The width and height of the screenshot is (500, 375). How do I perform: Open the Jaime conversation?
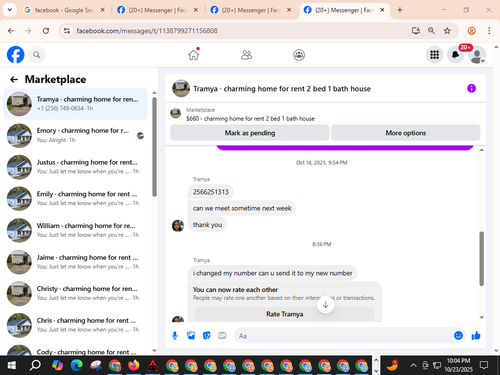click(75, 262)
